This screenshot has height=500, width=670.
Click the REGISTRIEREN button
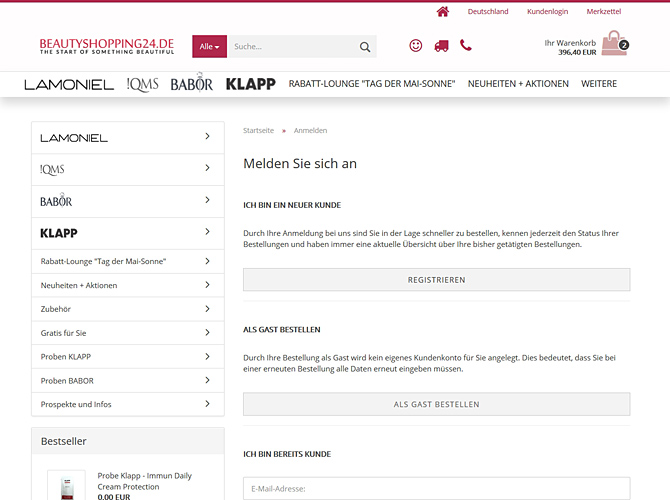(436, 280)
